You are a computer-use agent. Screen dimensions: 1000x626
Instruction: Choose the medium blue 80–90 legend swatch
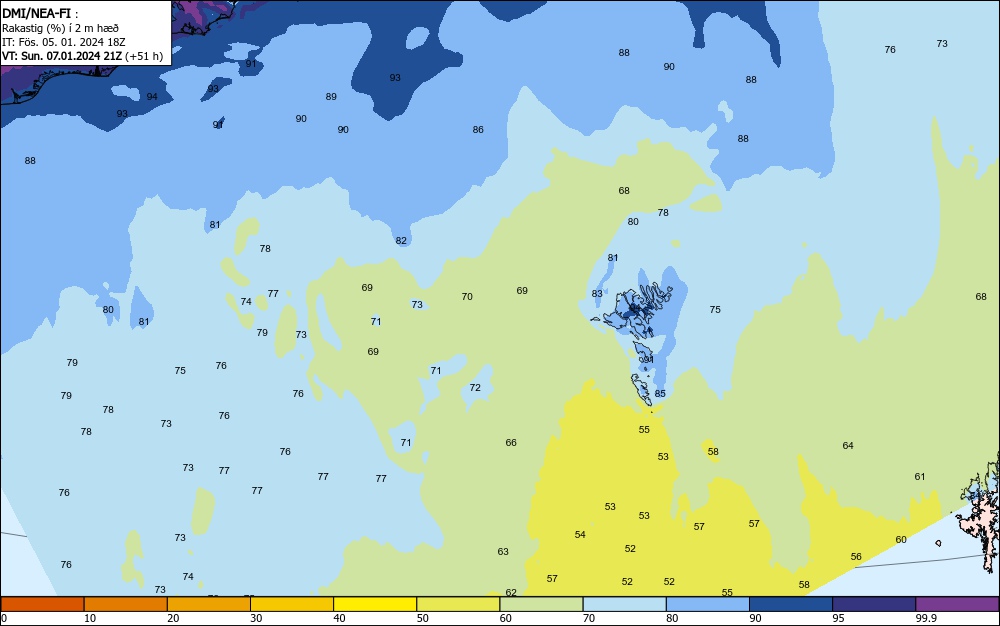pyautogui.click(x=707, y=604)
